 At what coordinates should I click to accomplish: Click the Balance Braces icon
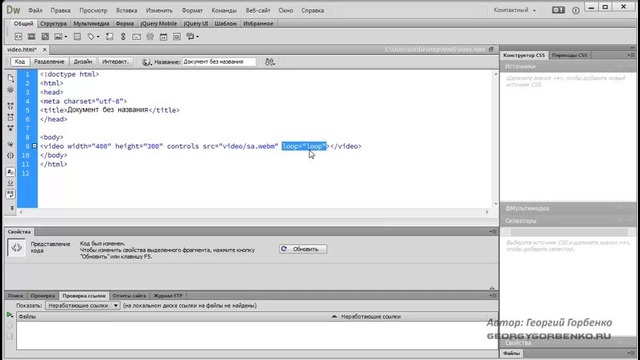tap(11, 156)
